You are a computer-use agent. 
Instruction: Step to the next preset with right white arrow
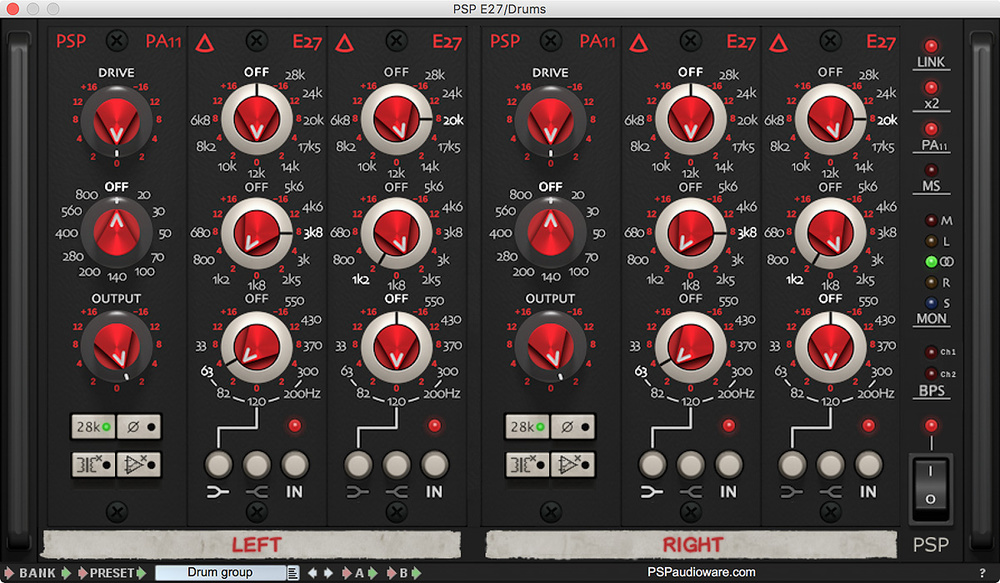(x=328, y=573)
